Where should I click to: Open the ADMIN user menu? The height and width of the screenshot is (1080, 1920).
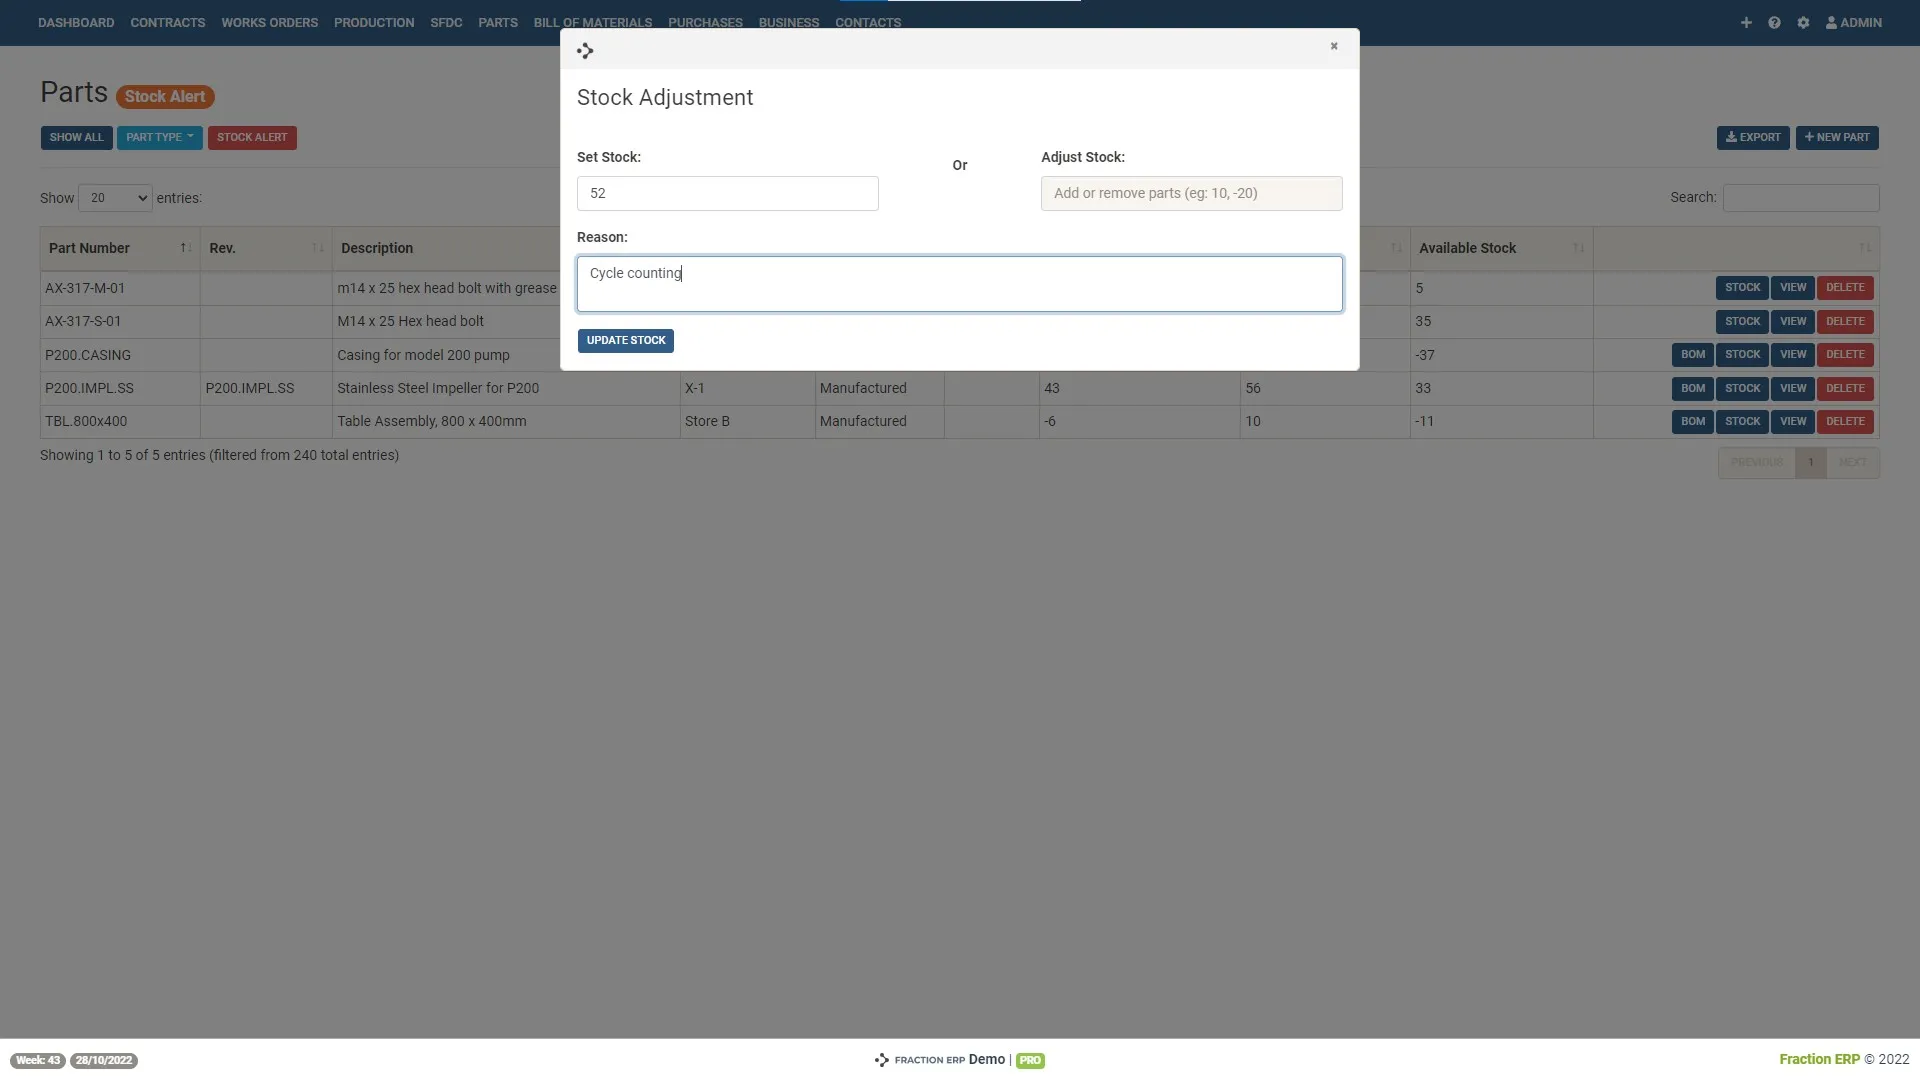pyautogui.click(x=1853, y=22)
